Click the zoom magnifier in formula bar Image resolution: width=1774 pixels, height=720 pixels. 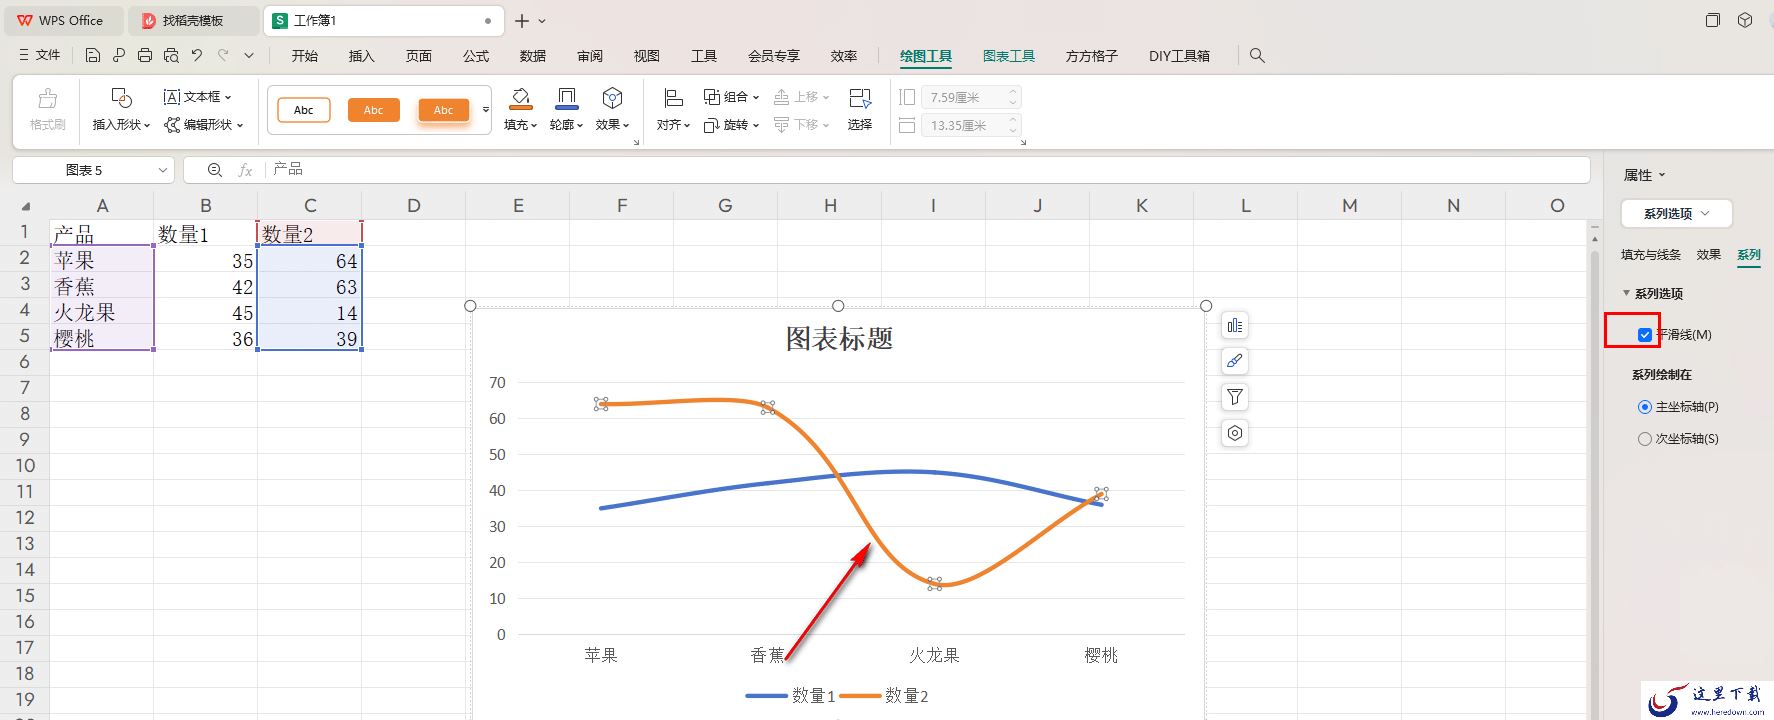[215, 170]
